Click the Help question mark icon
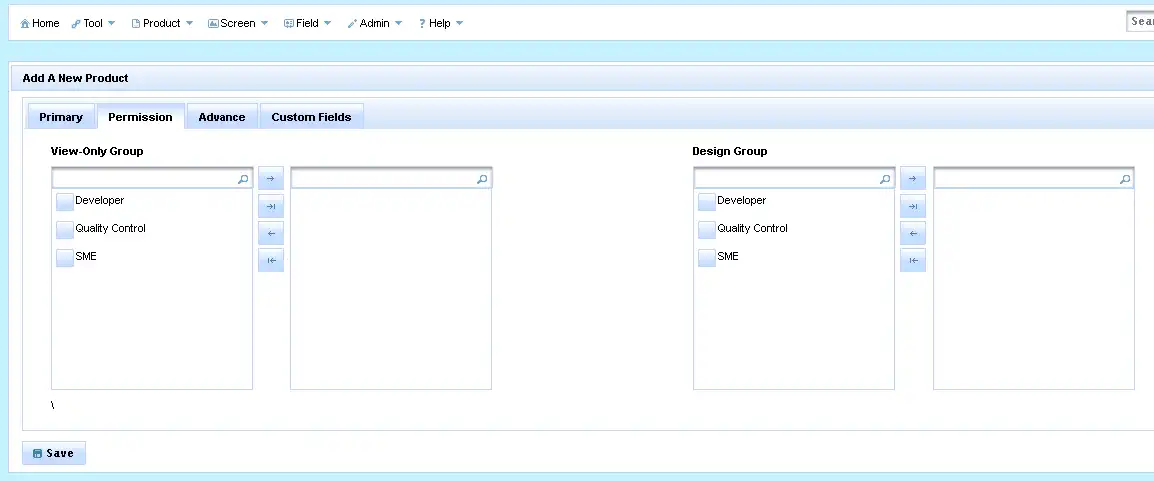The image size is (1154, 481). click(x=422, y=24)
